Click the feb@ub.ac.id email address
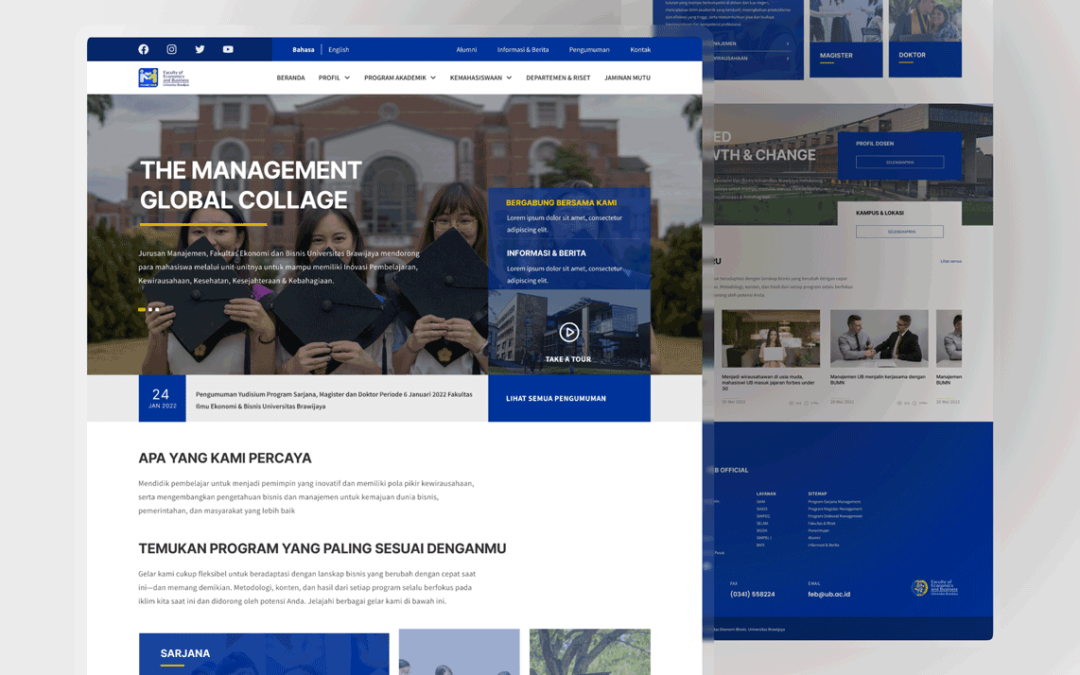The height and width of the screenshot is (675, 1080). point(829,594)
